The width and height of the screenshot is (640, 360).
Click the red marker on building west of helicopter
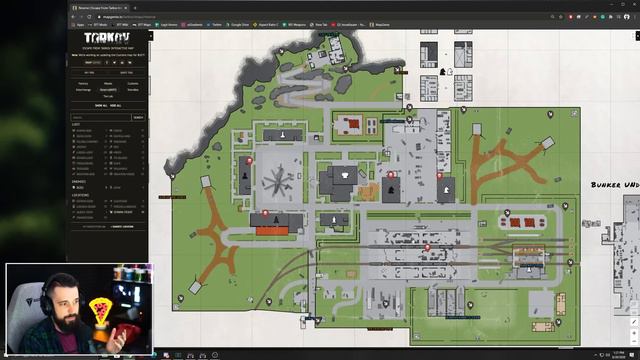249,161
